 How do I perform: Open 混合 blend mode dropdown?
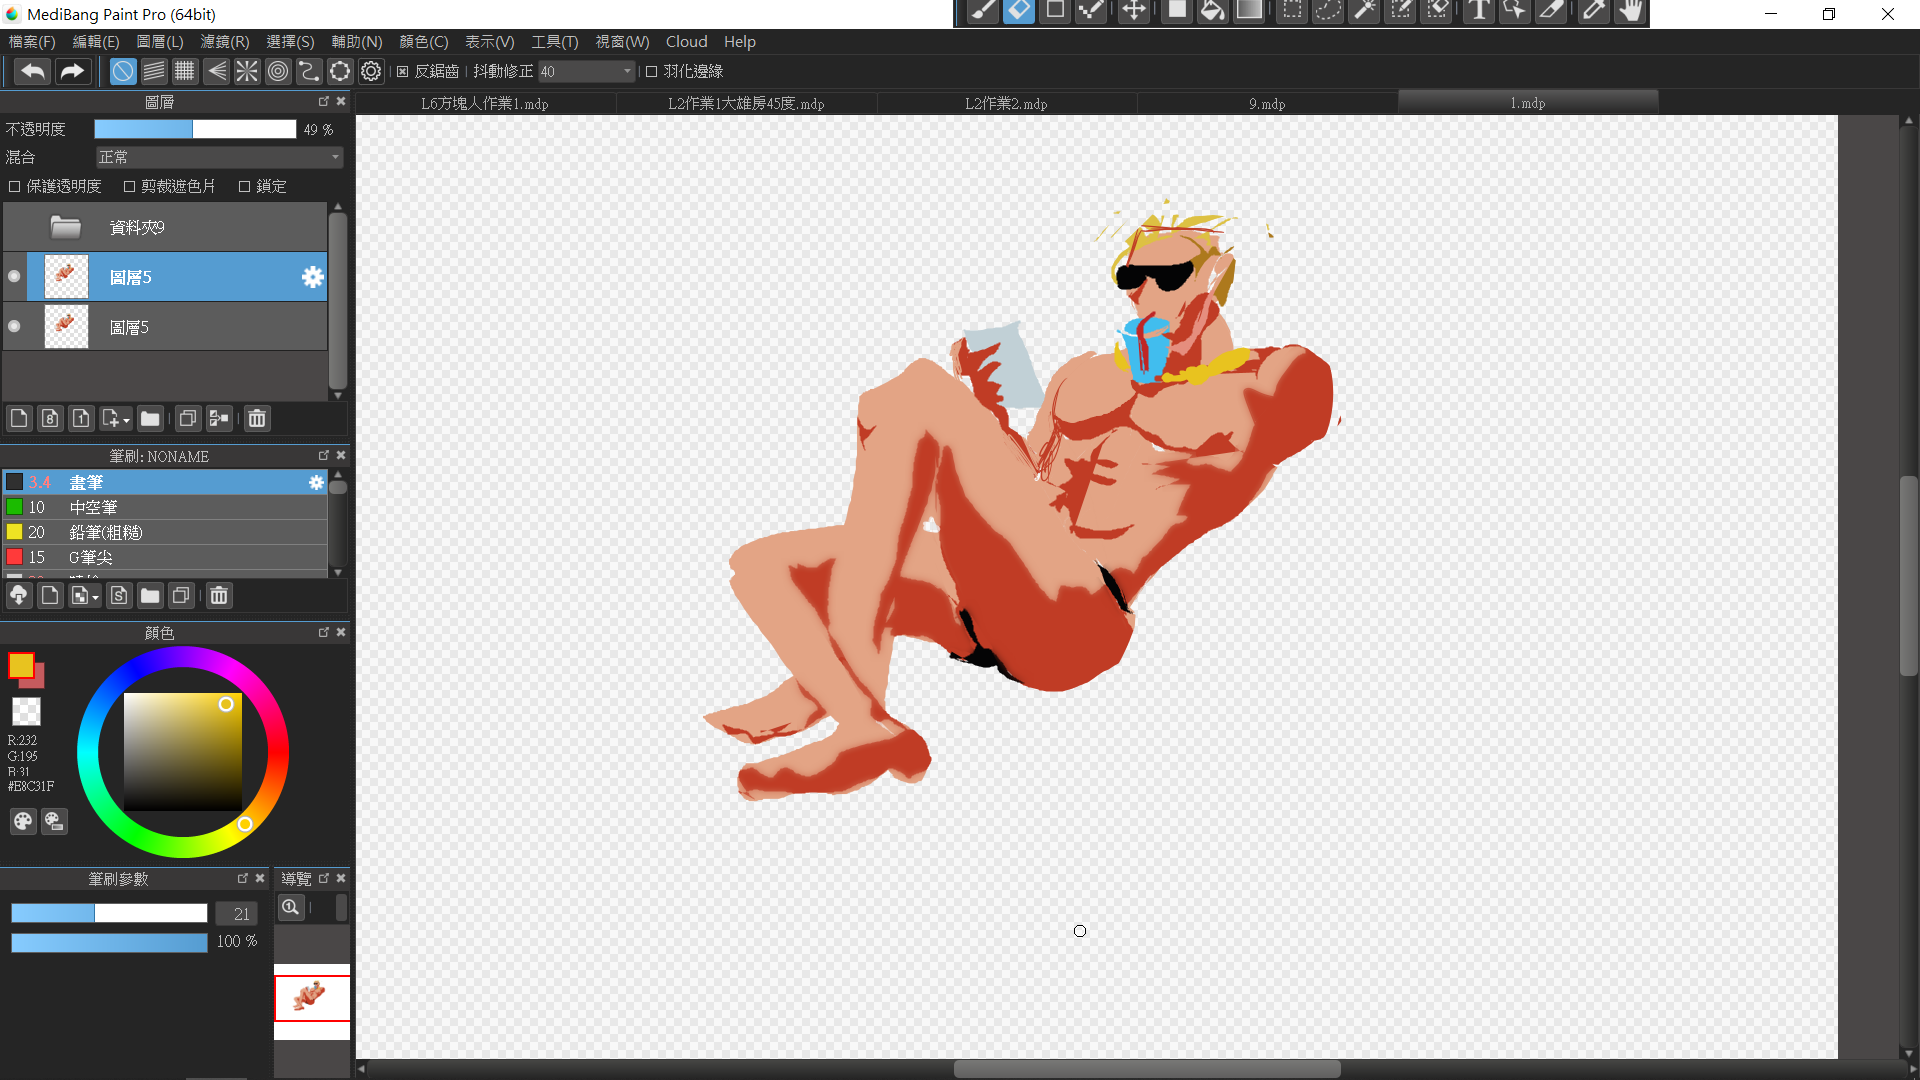click(220, 157)
